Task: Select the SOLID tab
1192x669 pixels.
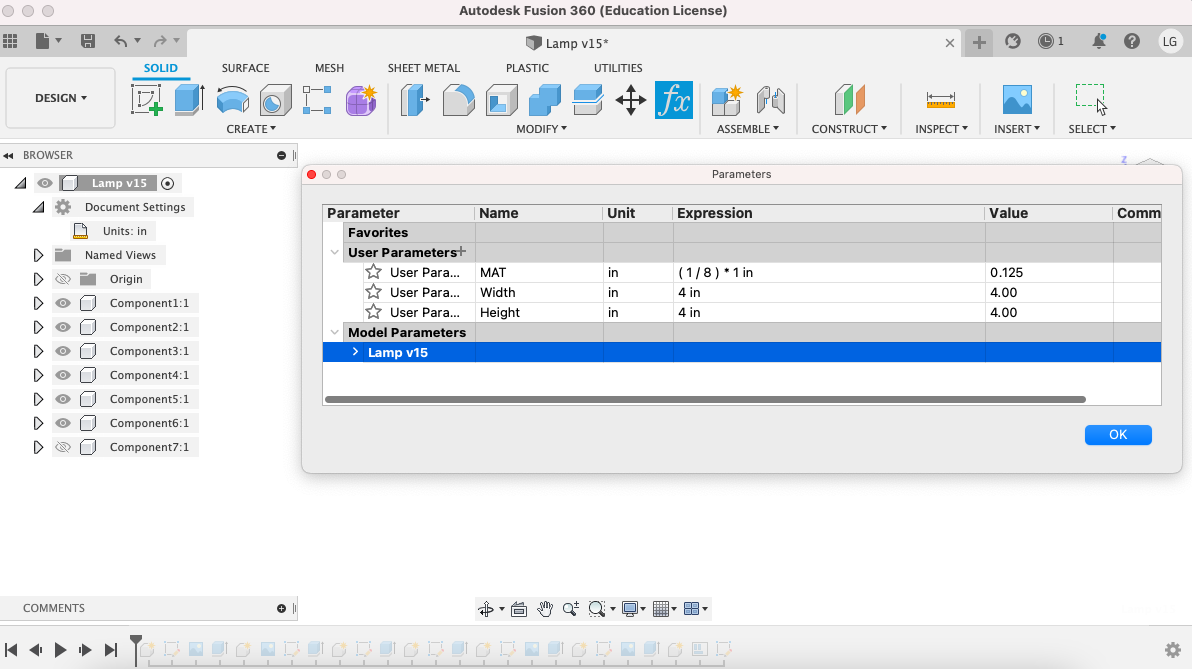Action: click(x=160, y=68)
